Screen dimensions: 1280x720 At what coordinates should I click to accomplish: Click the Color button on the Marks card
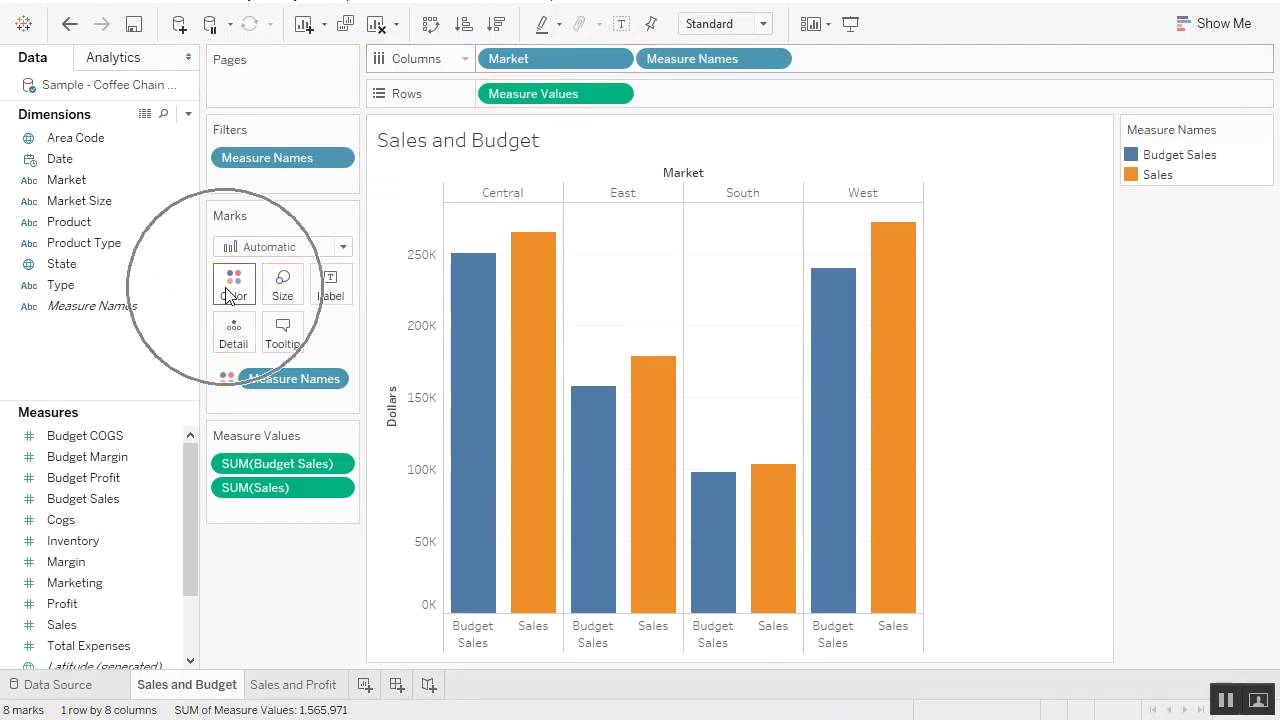click(234, 285)
